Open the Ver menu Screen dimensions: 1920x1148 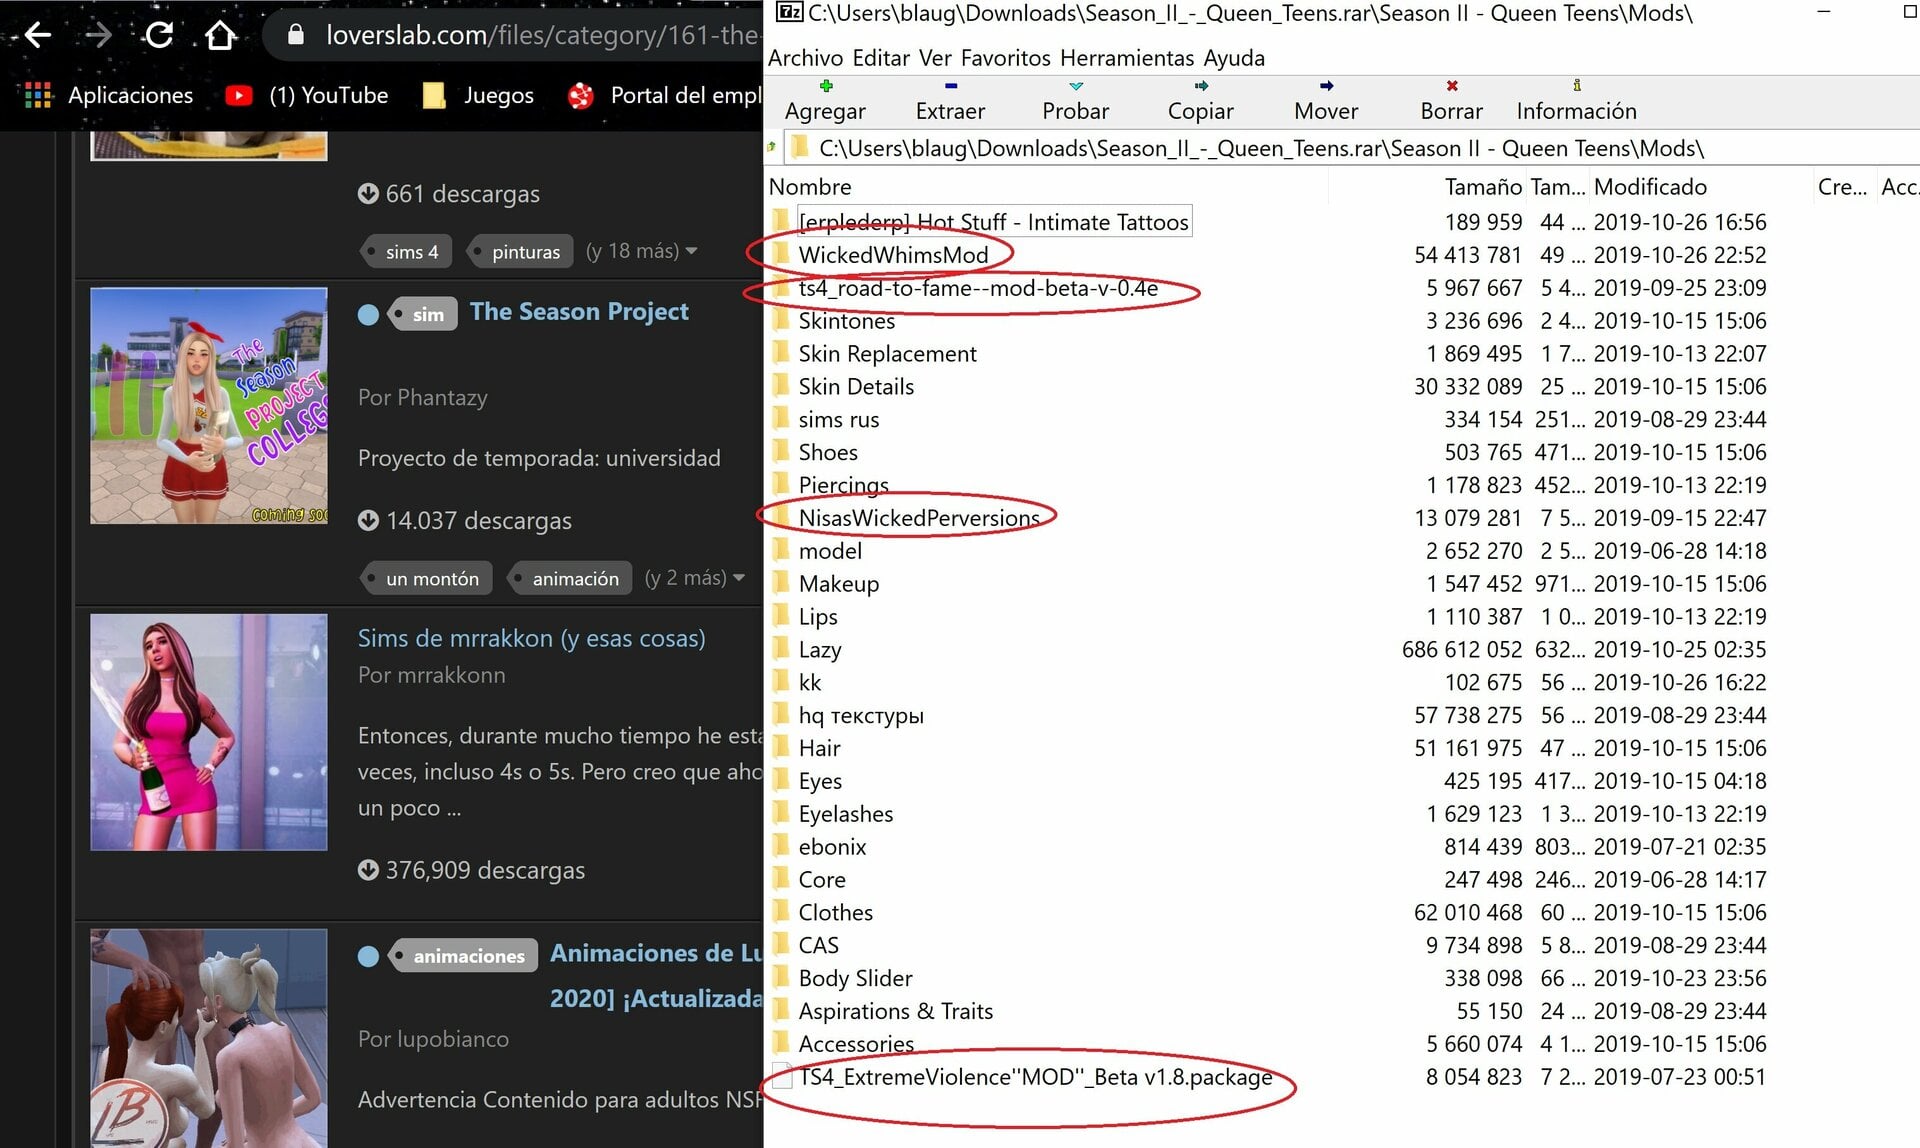tap(935, 58)
